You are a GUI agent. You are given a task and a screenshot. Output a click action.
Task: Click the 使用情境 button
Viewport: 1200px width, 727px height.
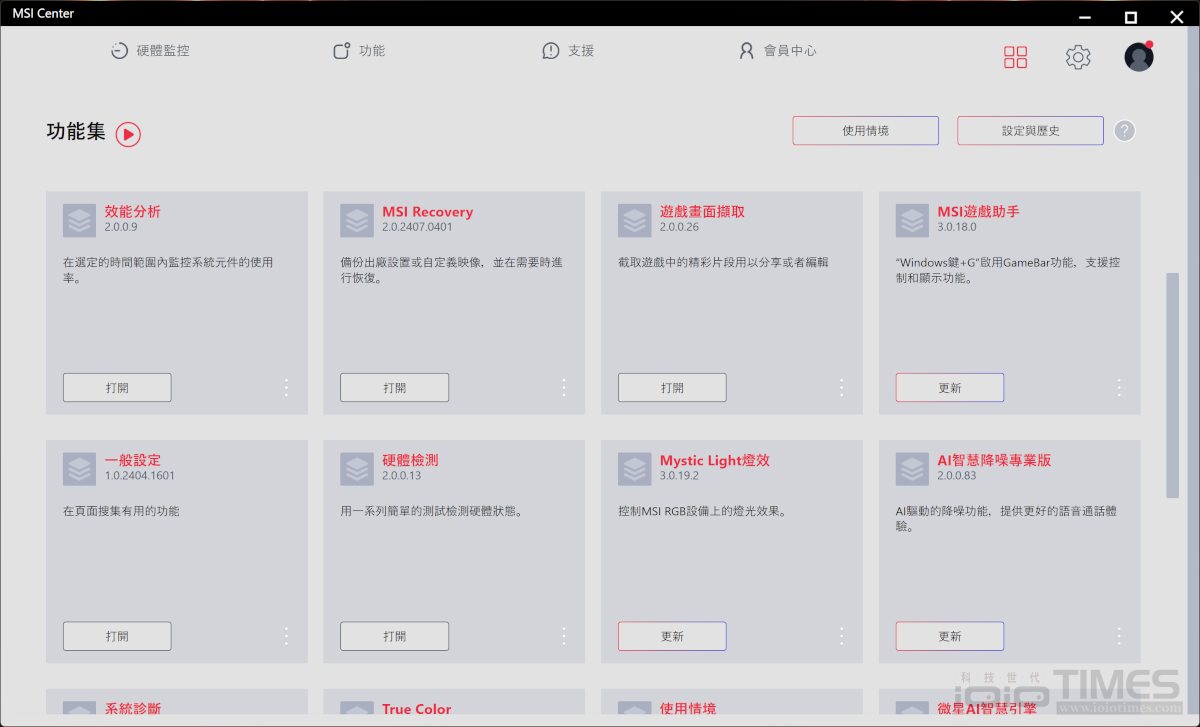tap(866, 131)
